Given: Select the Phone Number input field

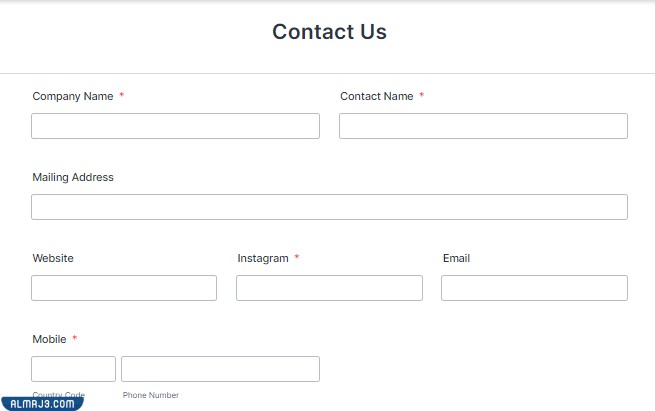Looking at the screenshot, I should tap(220, 369).
